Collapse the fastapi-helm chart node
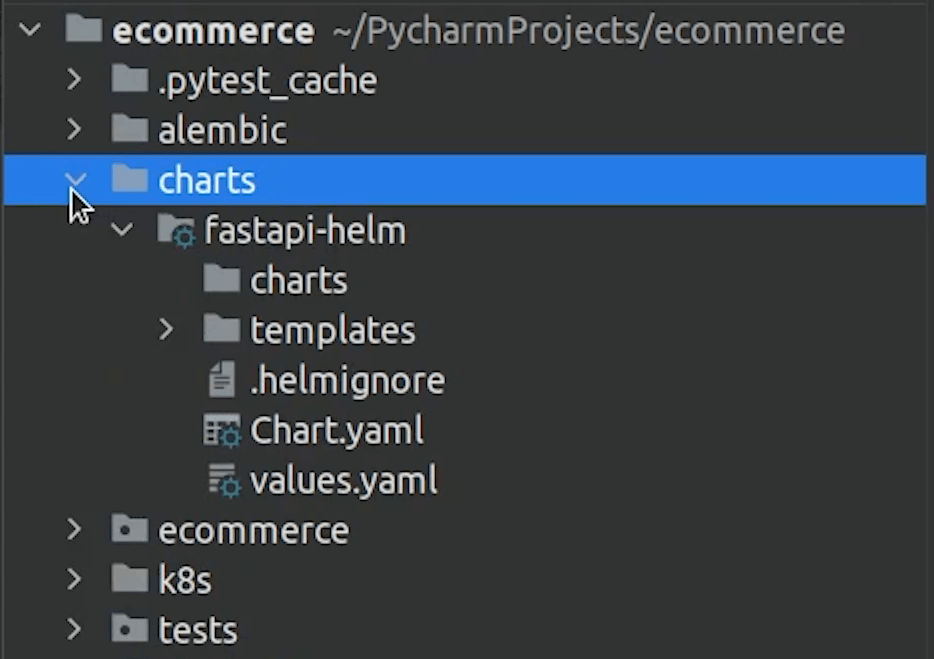Screen dimensions: 934x659 coord(122,230)
